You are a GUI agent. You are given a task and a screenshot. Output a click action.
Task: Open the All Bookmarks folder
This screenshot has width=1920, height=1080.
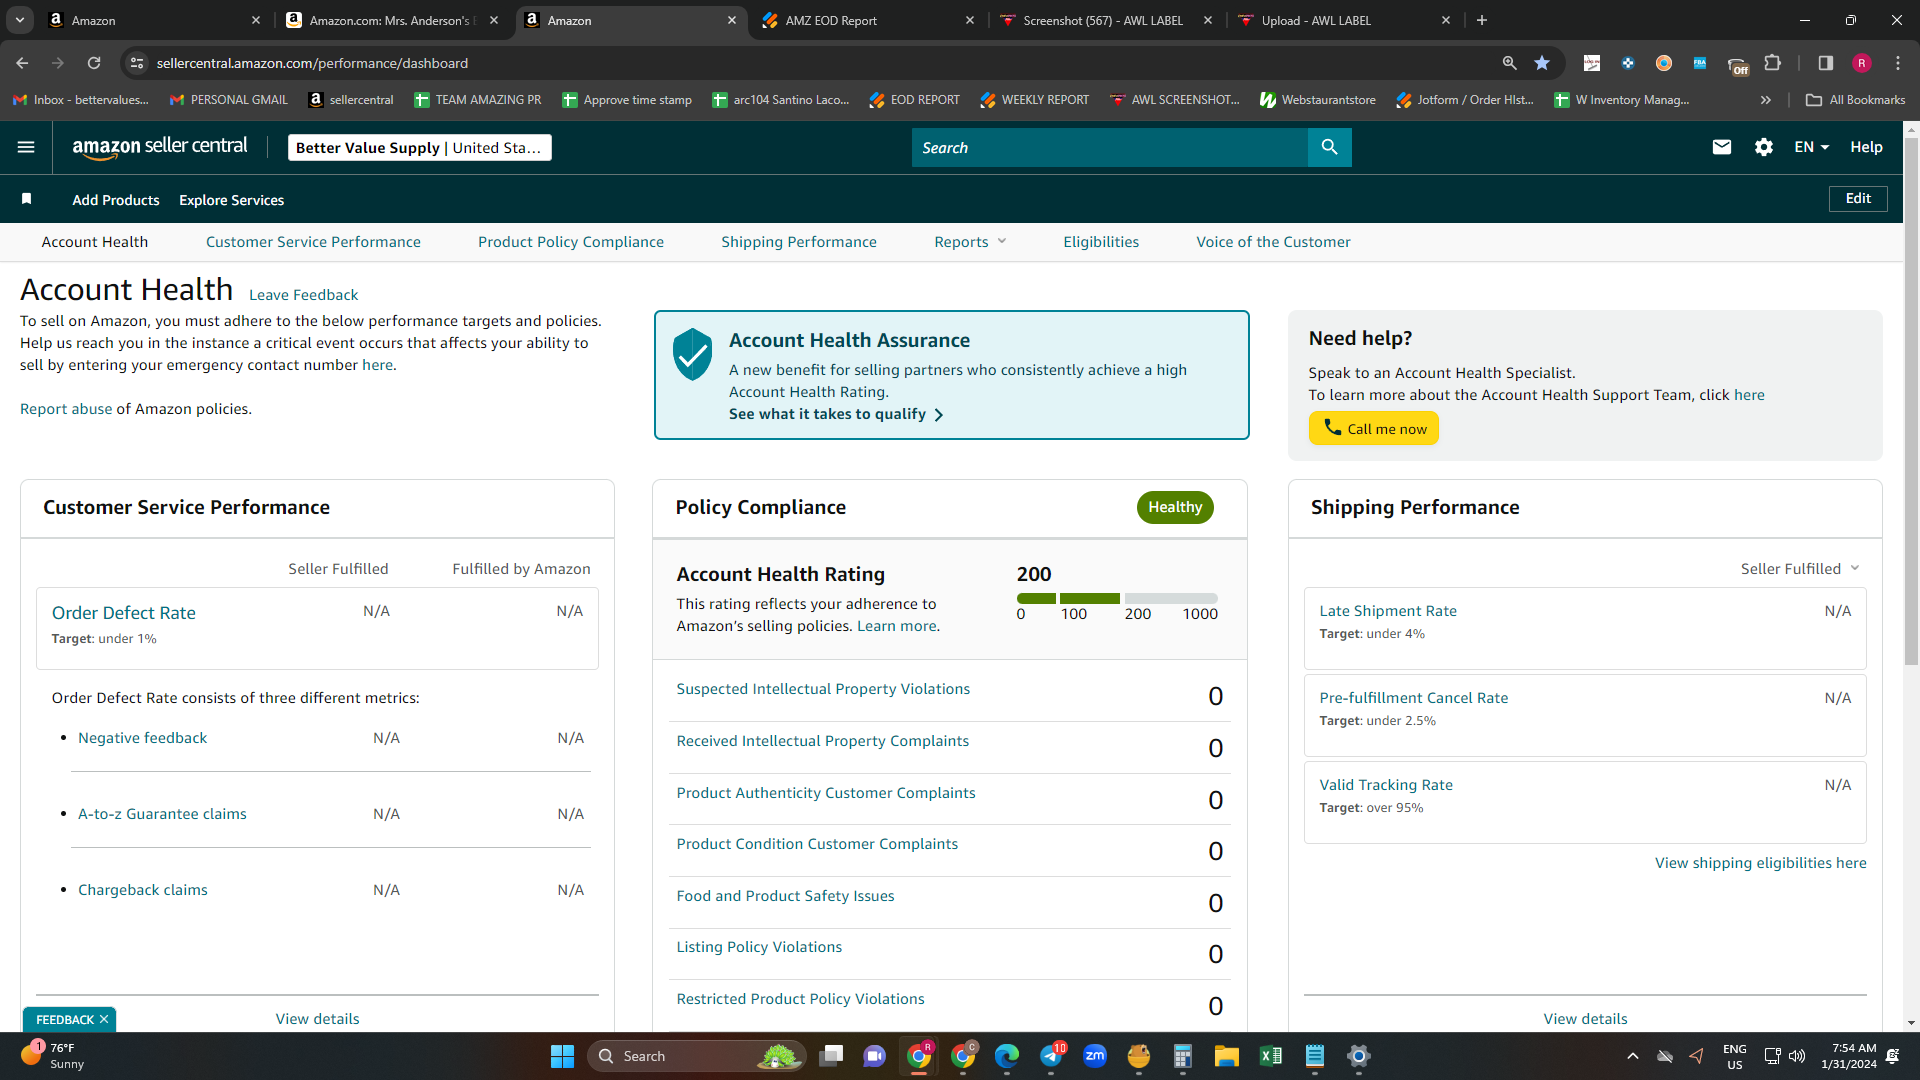click(1856, 100)
